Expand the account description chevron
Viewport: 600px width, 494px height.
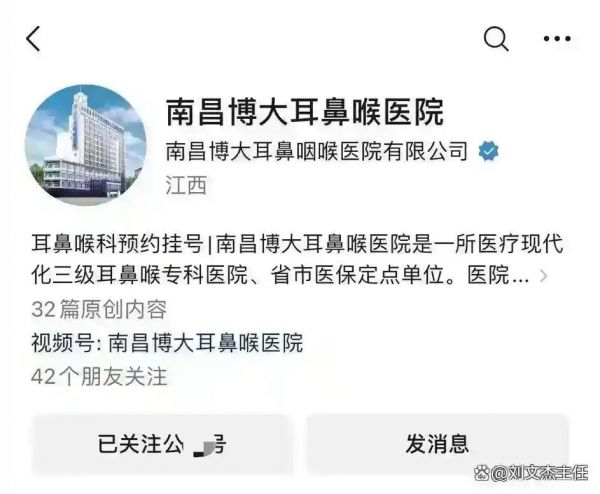pos(543,275)
